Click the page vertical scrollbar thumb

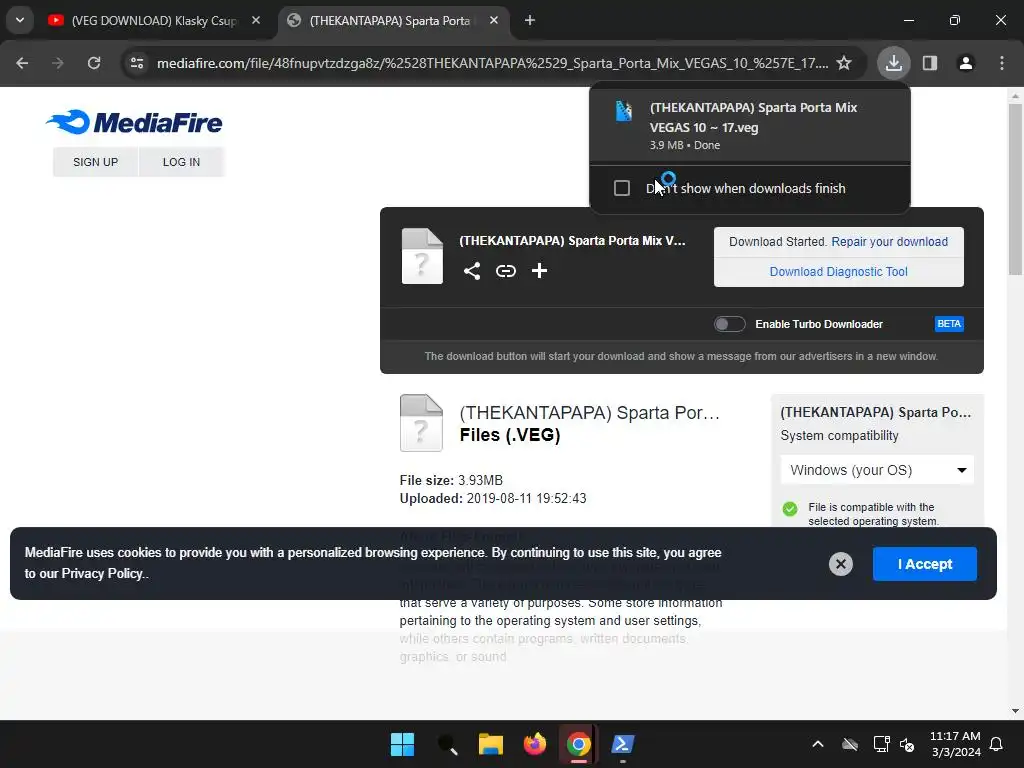click(x=1015, y=189)
